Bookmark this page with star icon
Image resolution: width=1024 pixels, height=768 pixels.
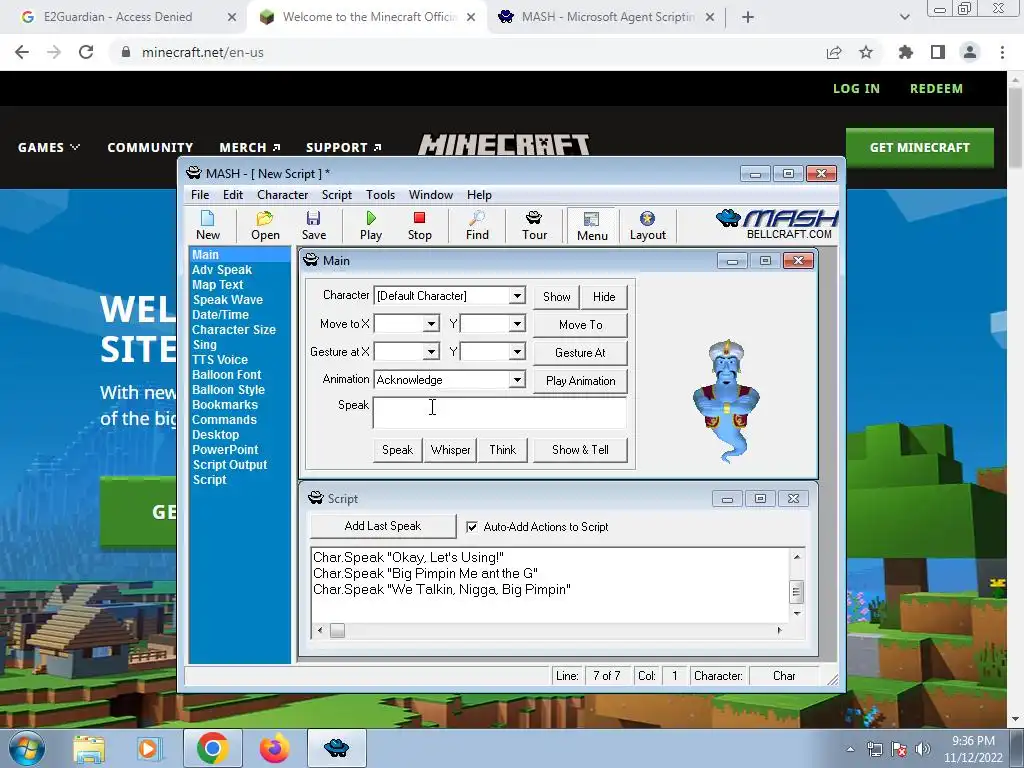(866, 52)
